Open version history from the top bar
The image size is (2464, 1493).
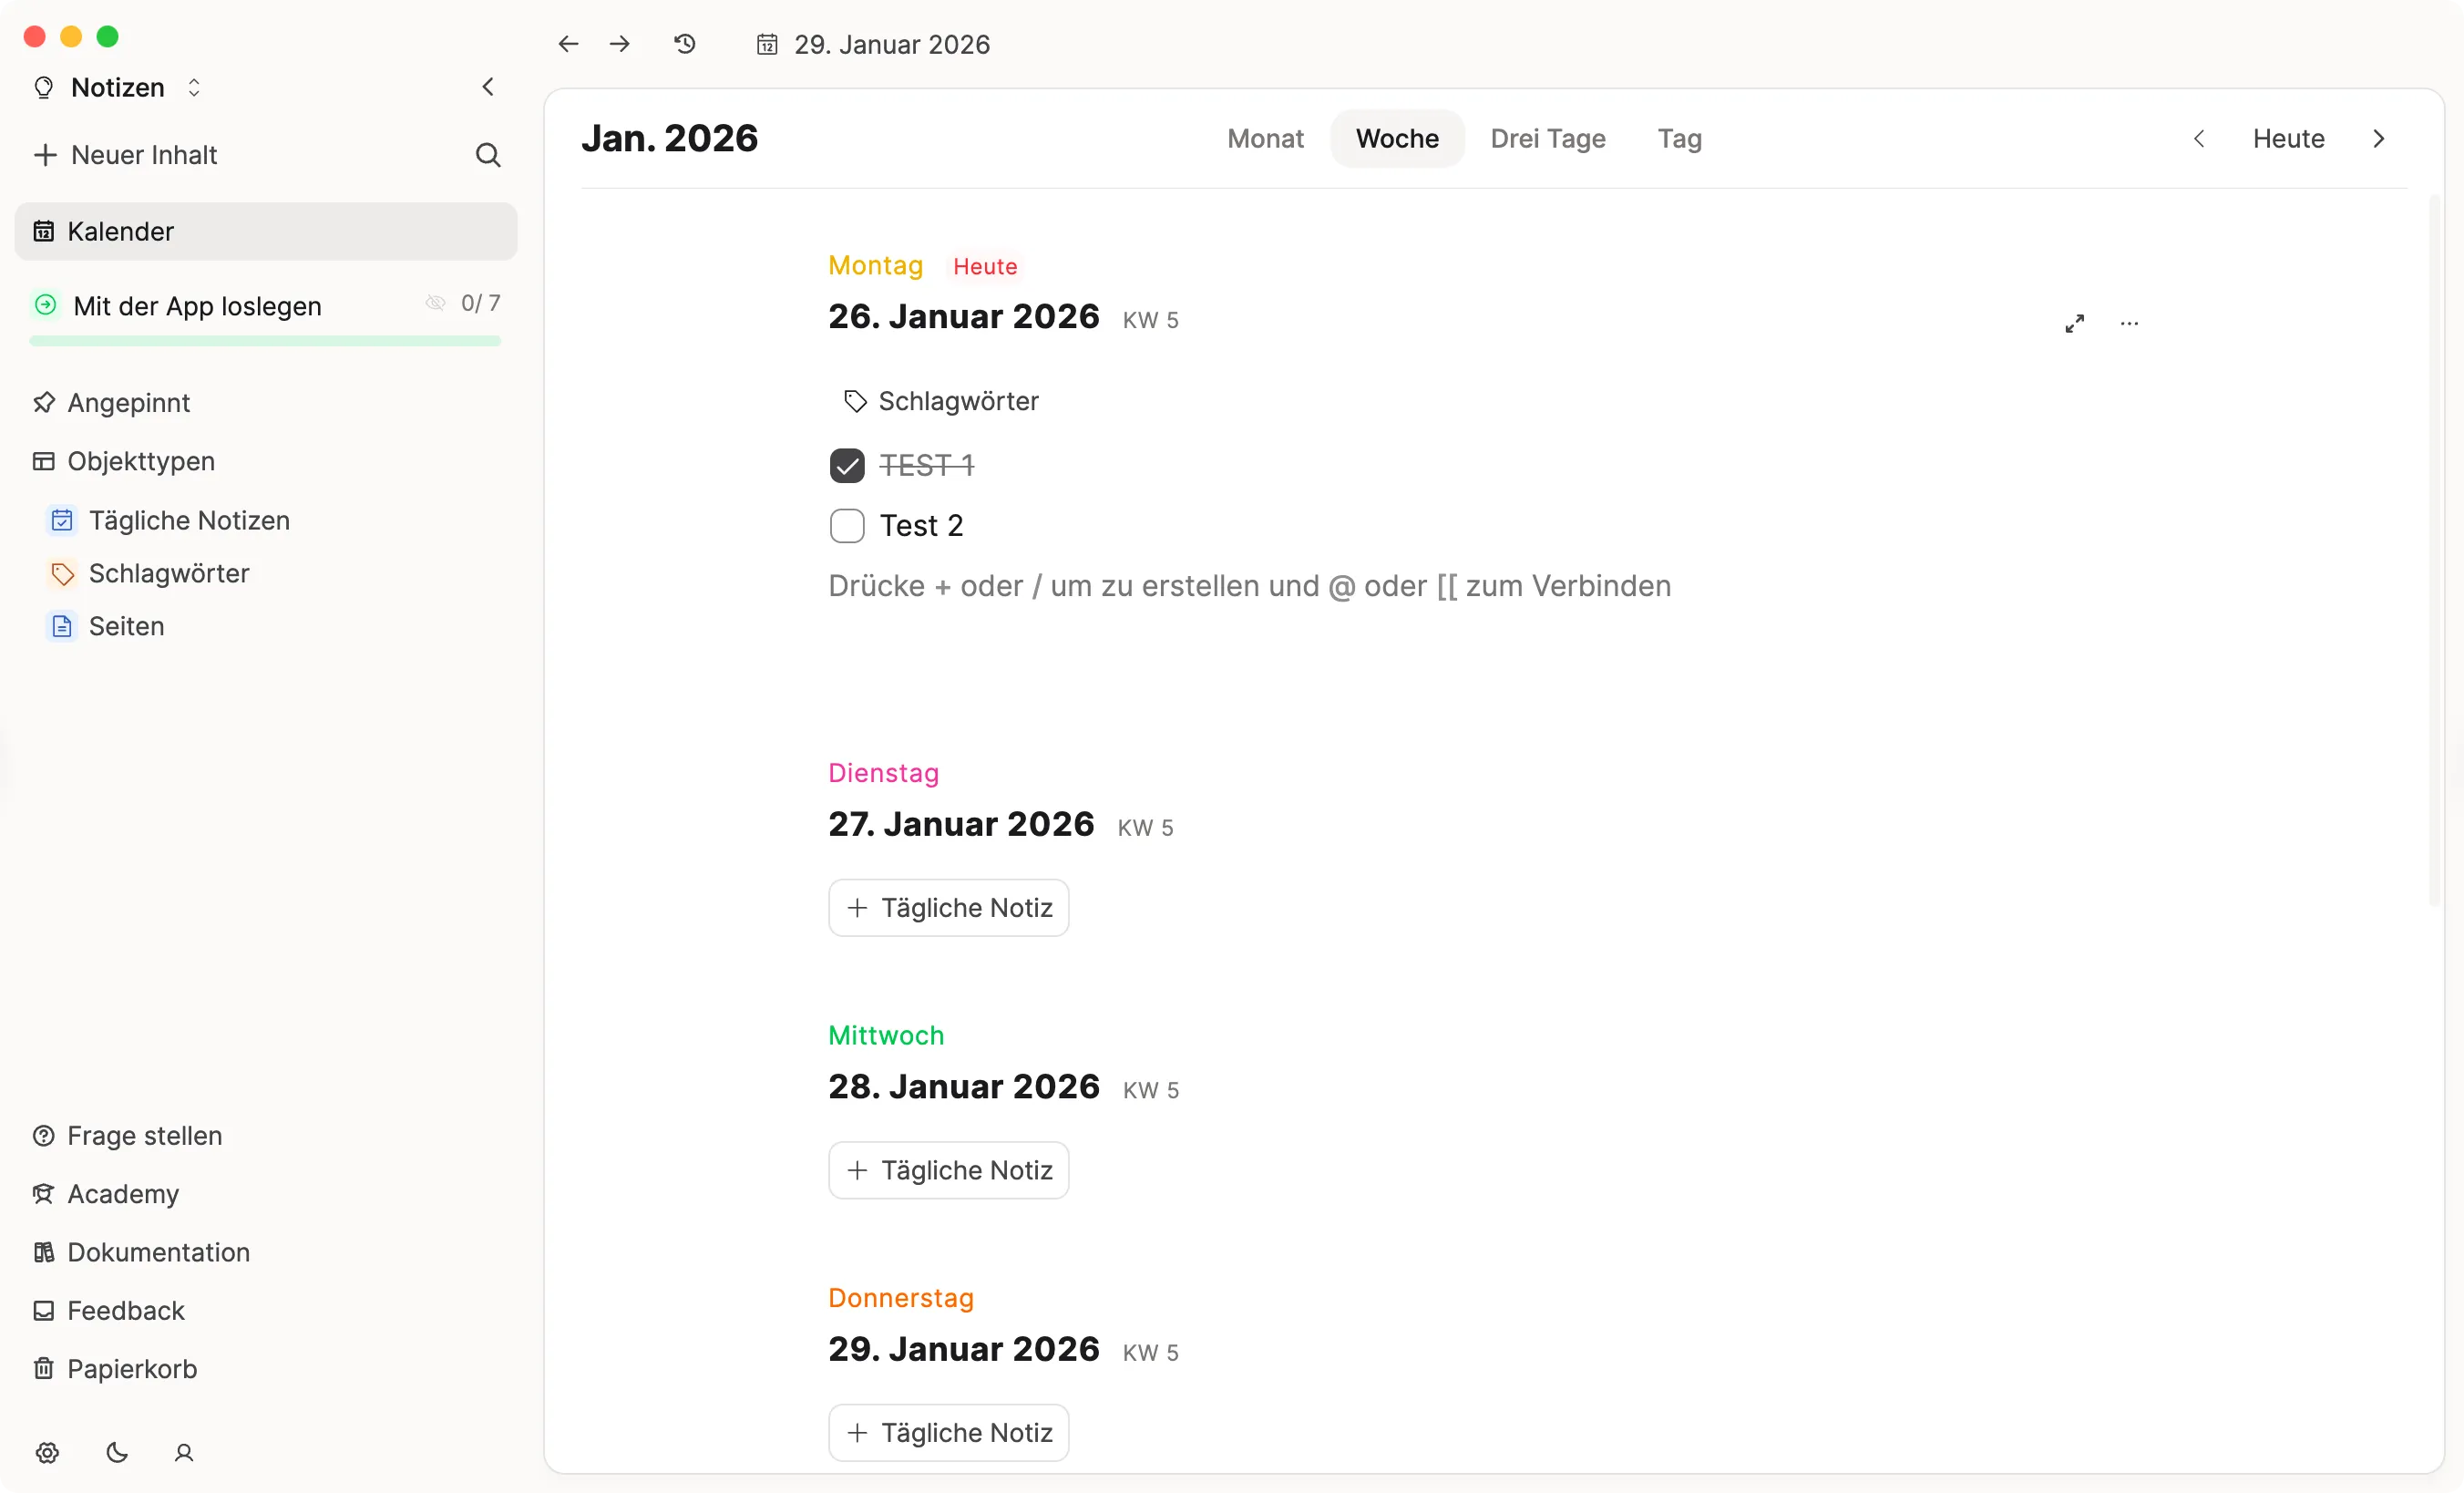tap(684, 43)
